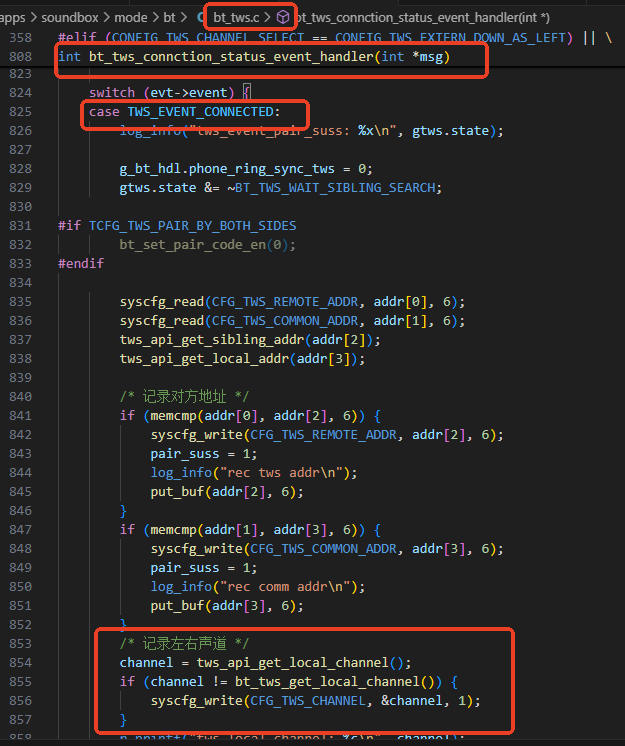Click the C file icon before bt_tws.c
The image size is (625, 746).
[x=201, y=18]
